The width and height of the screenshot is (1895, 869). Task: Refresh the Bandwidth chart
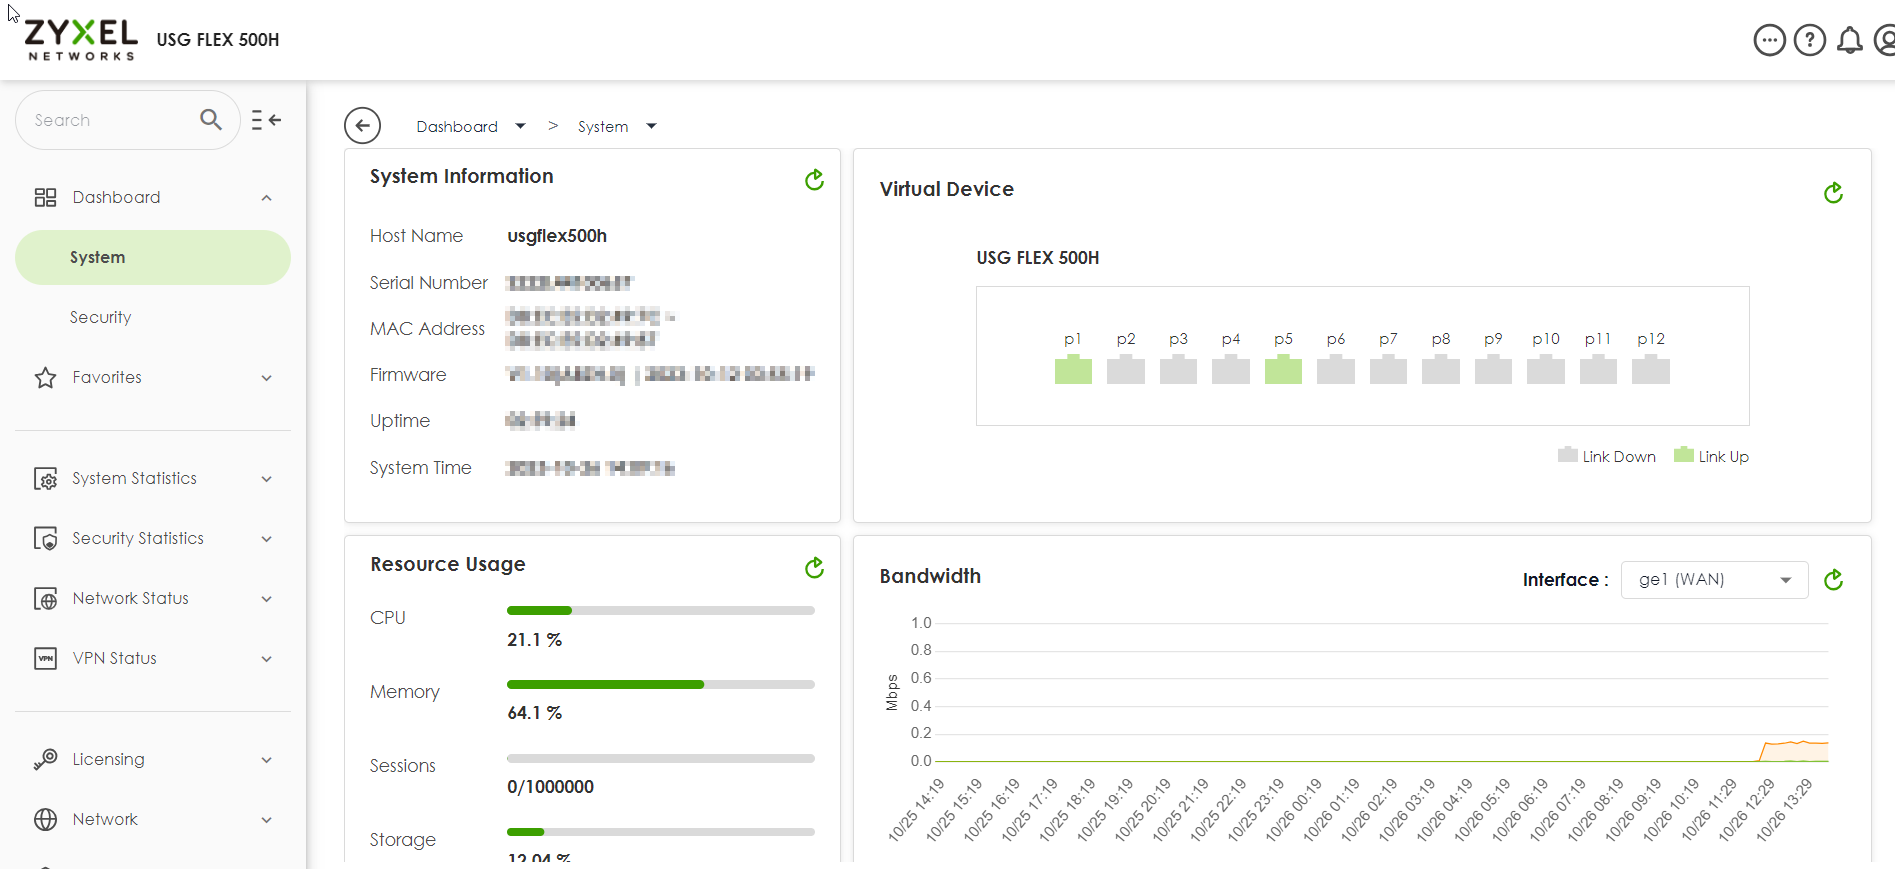pyautogui.click(x=1832, y=580)
